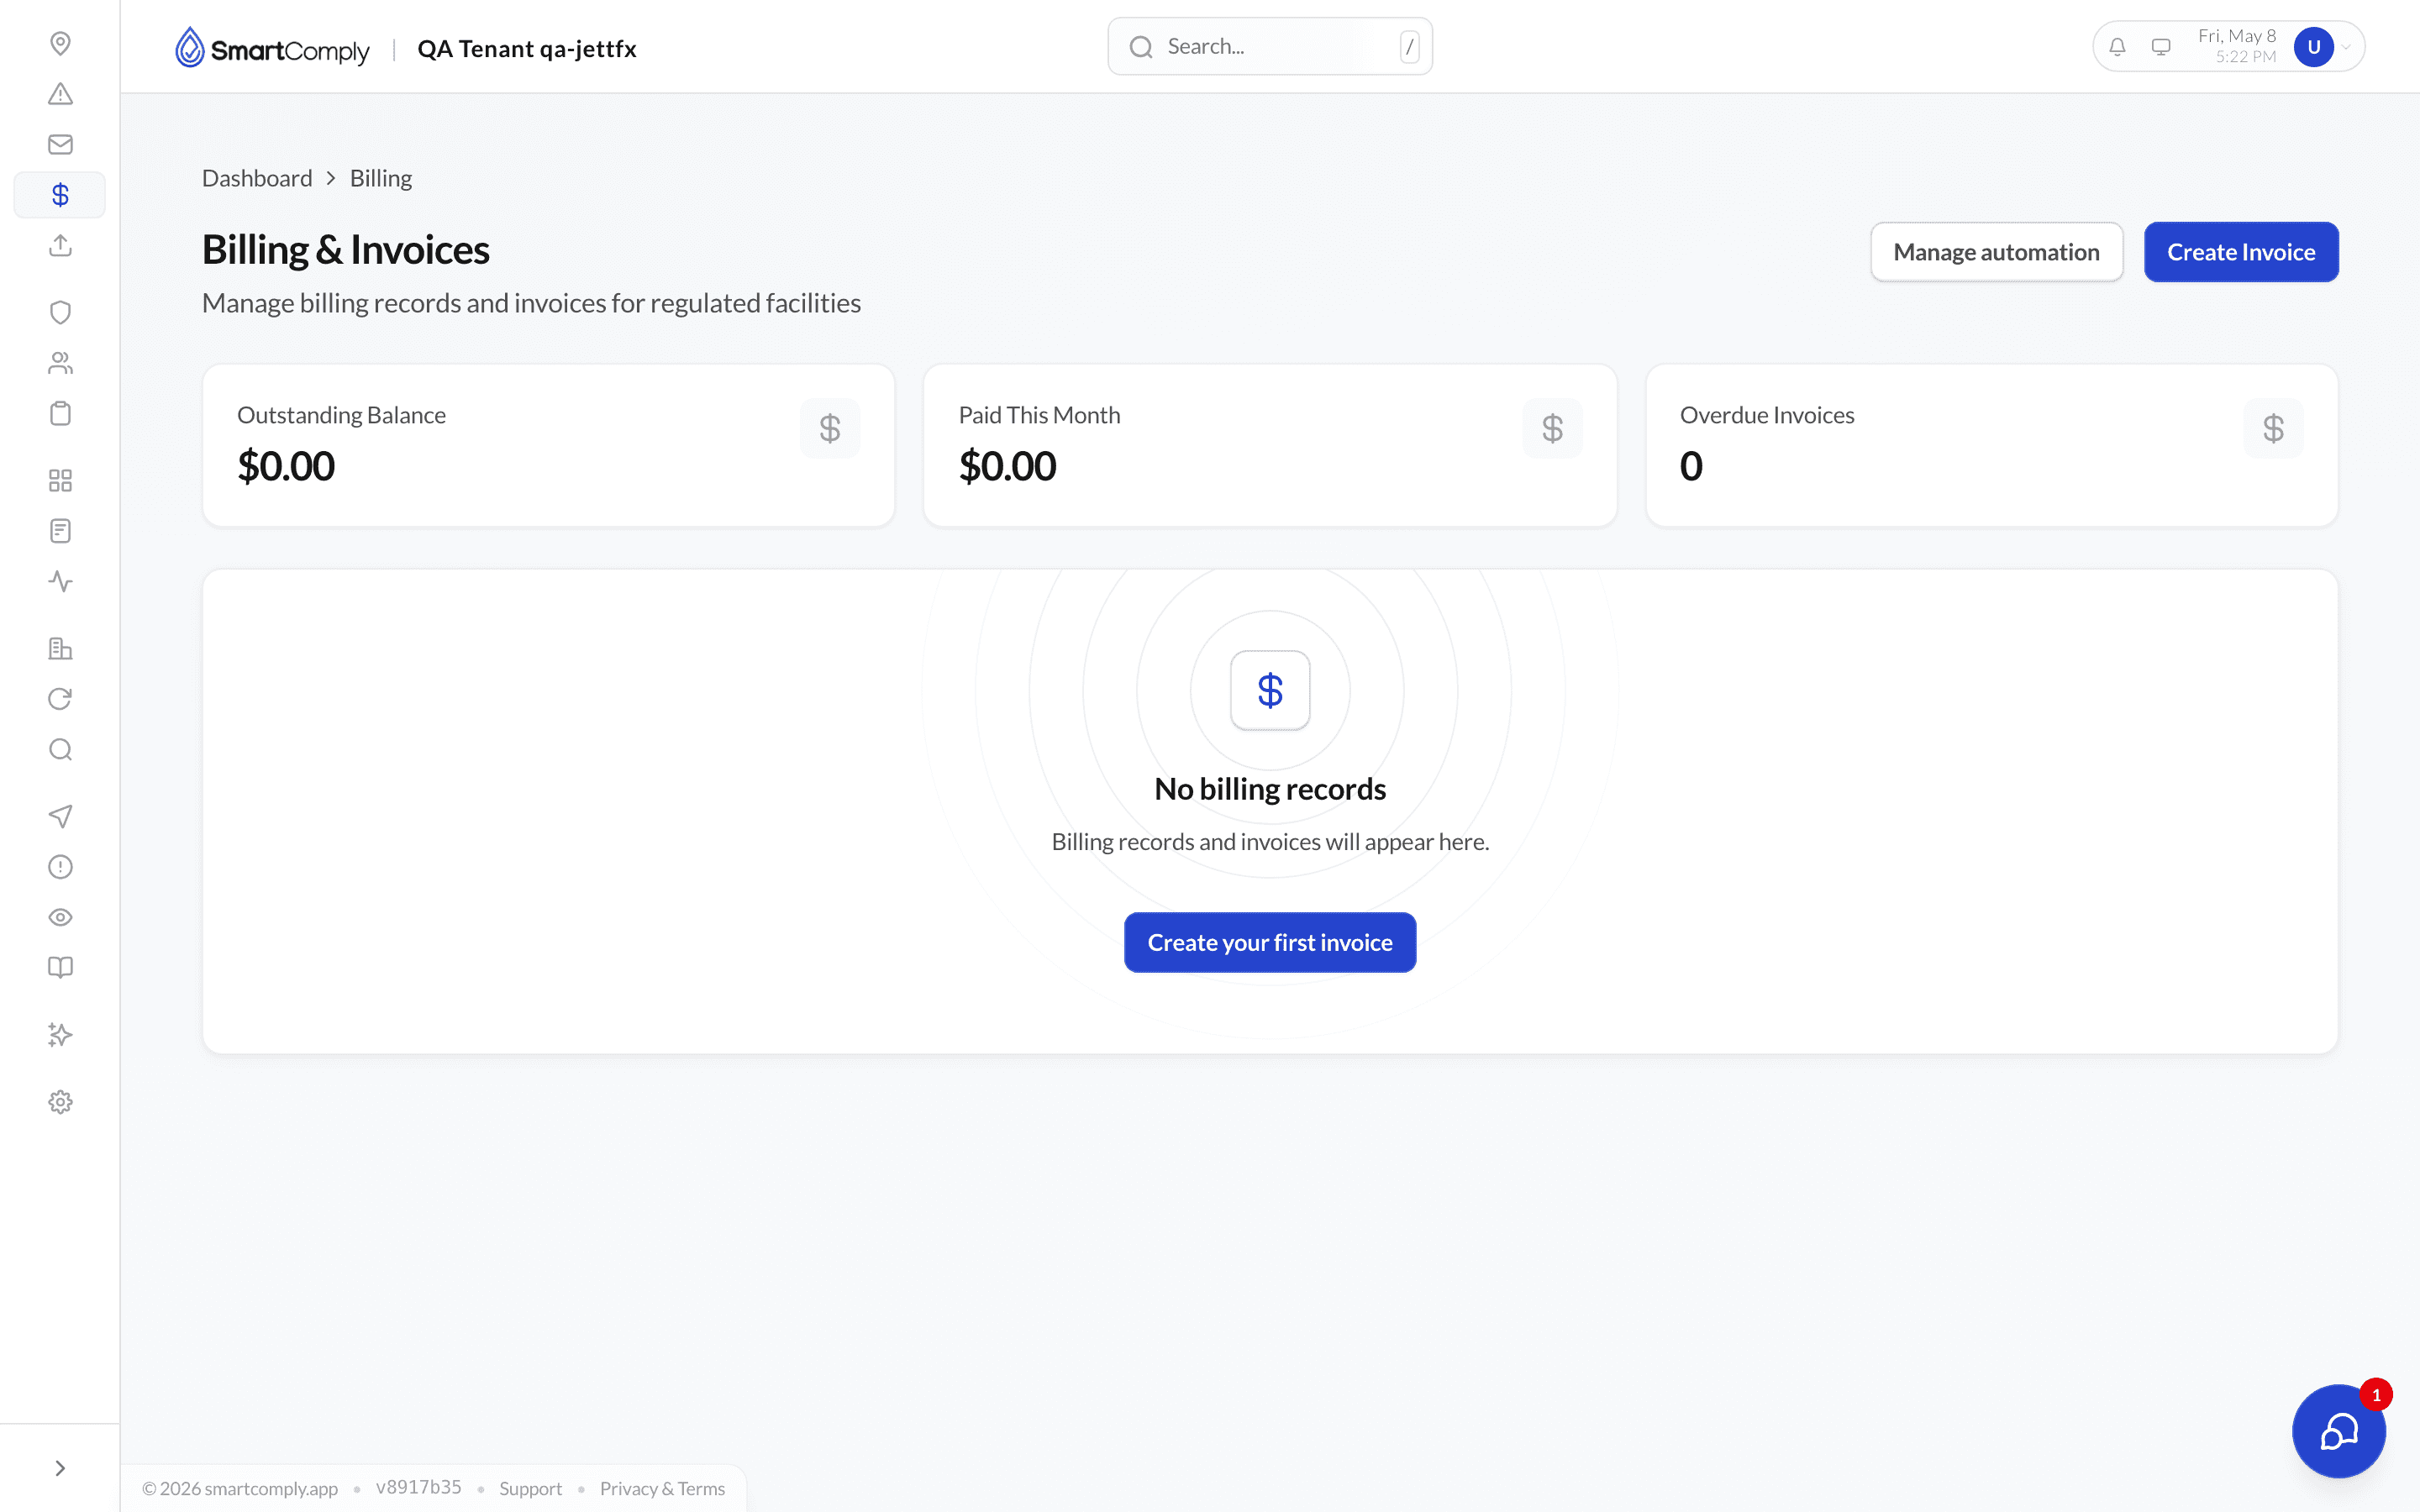This screenshot has height=1512, width=2420.
Task: Open notifications bell icon
Action: [2117, 47]
